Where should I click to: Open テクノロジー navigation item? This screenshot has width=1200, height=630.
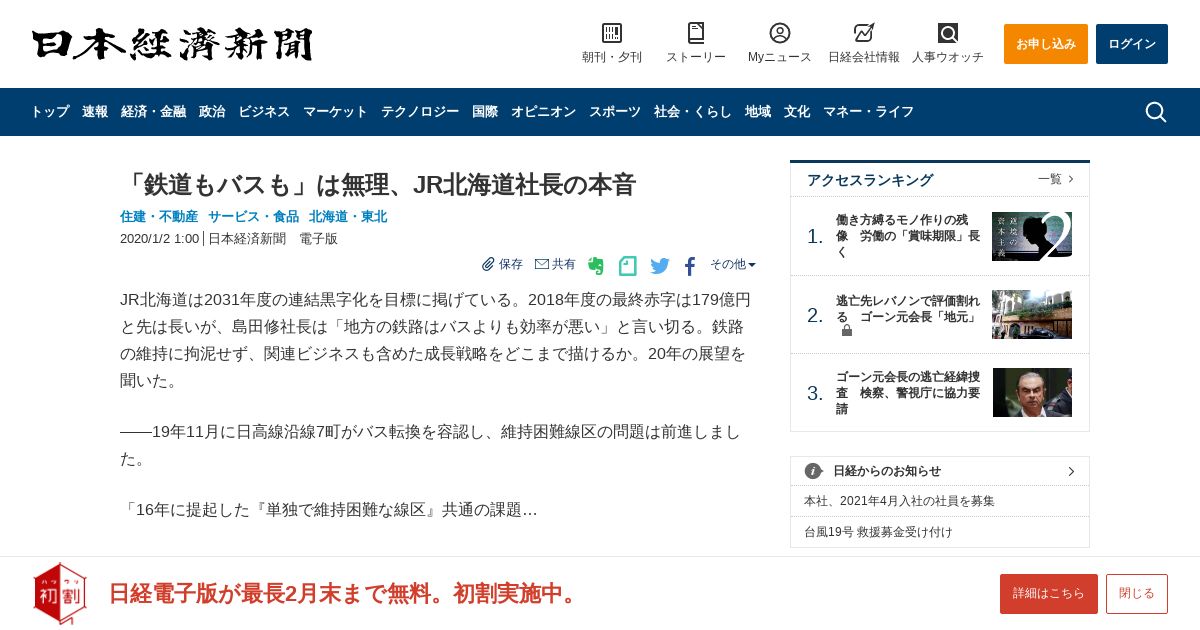click(x=420, y=112)
